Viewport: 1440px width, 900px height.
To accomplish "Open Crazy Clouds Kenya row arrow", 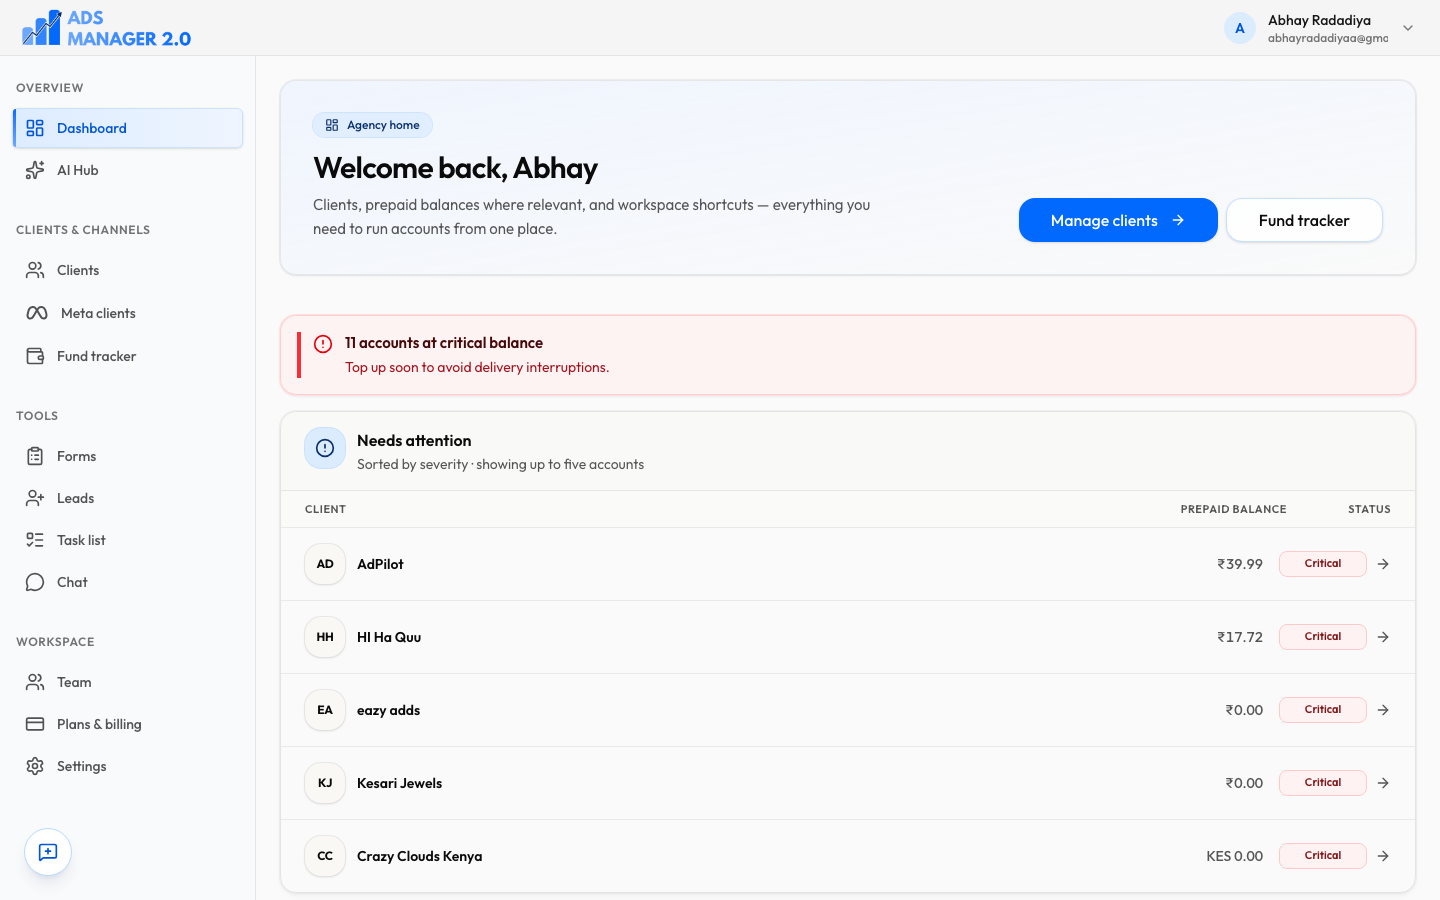I will point(1383,856).
